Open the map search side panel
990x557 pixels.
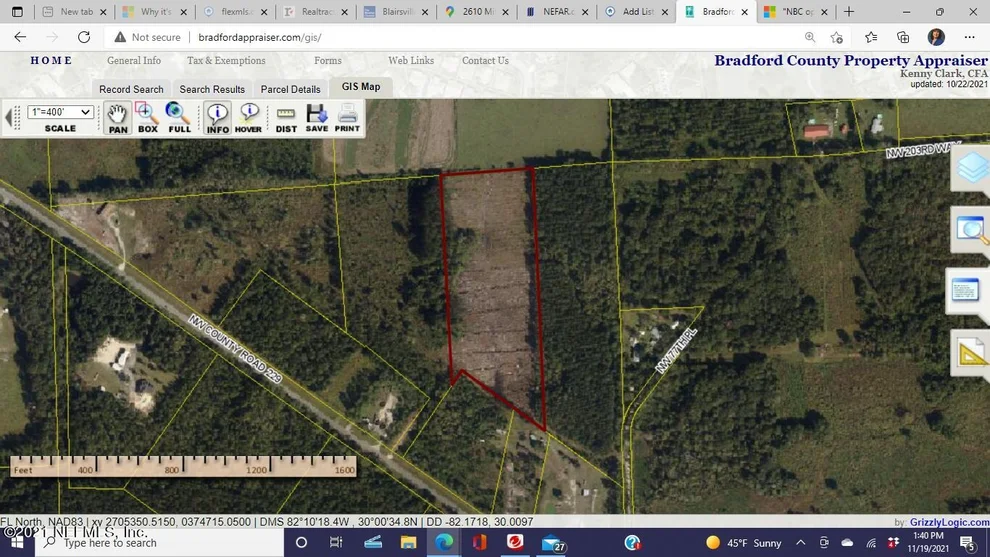(971, 230)
